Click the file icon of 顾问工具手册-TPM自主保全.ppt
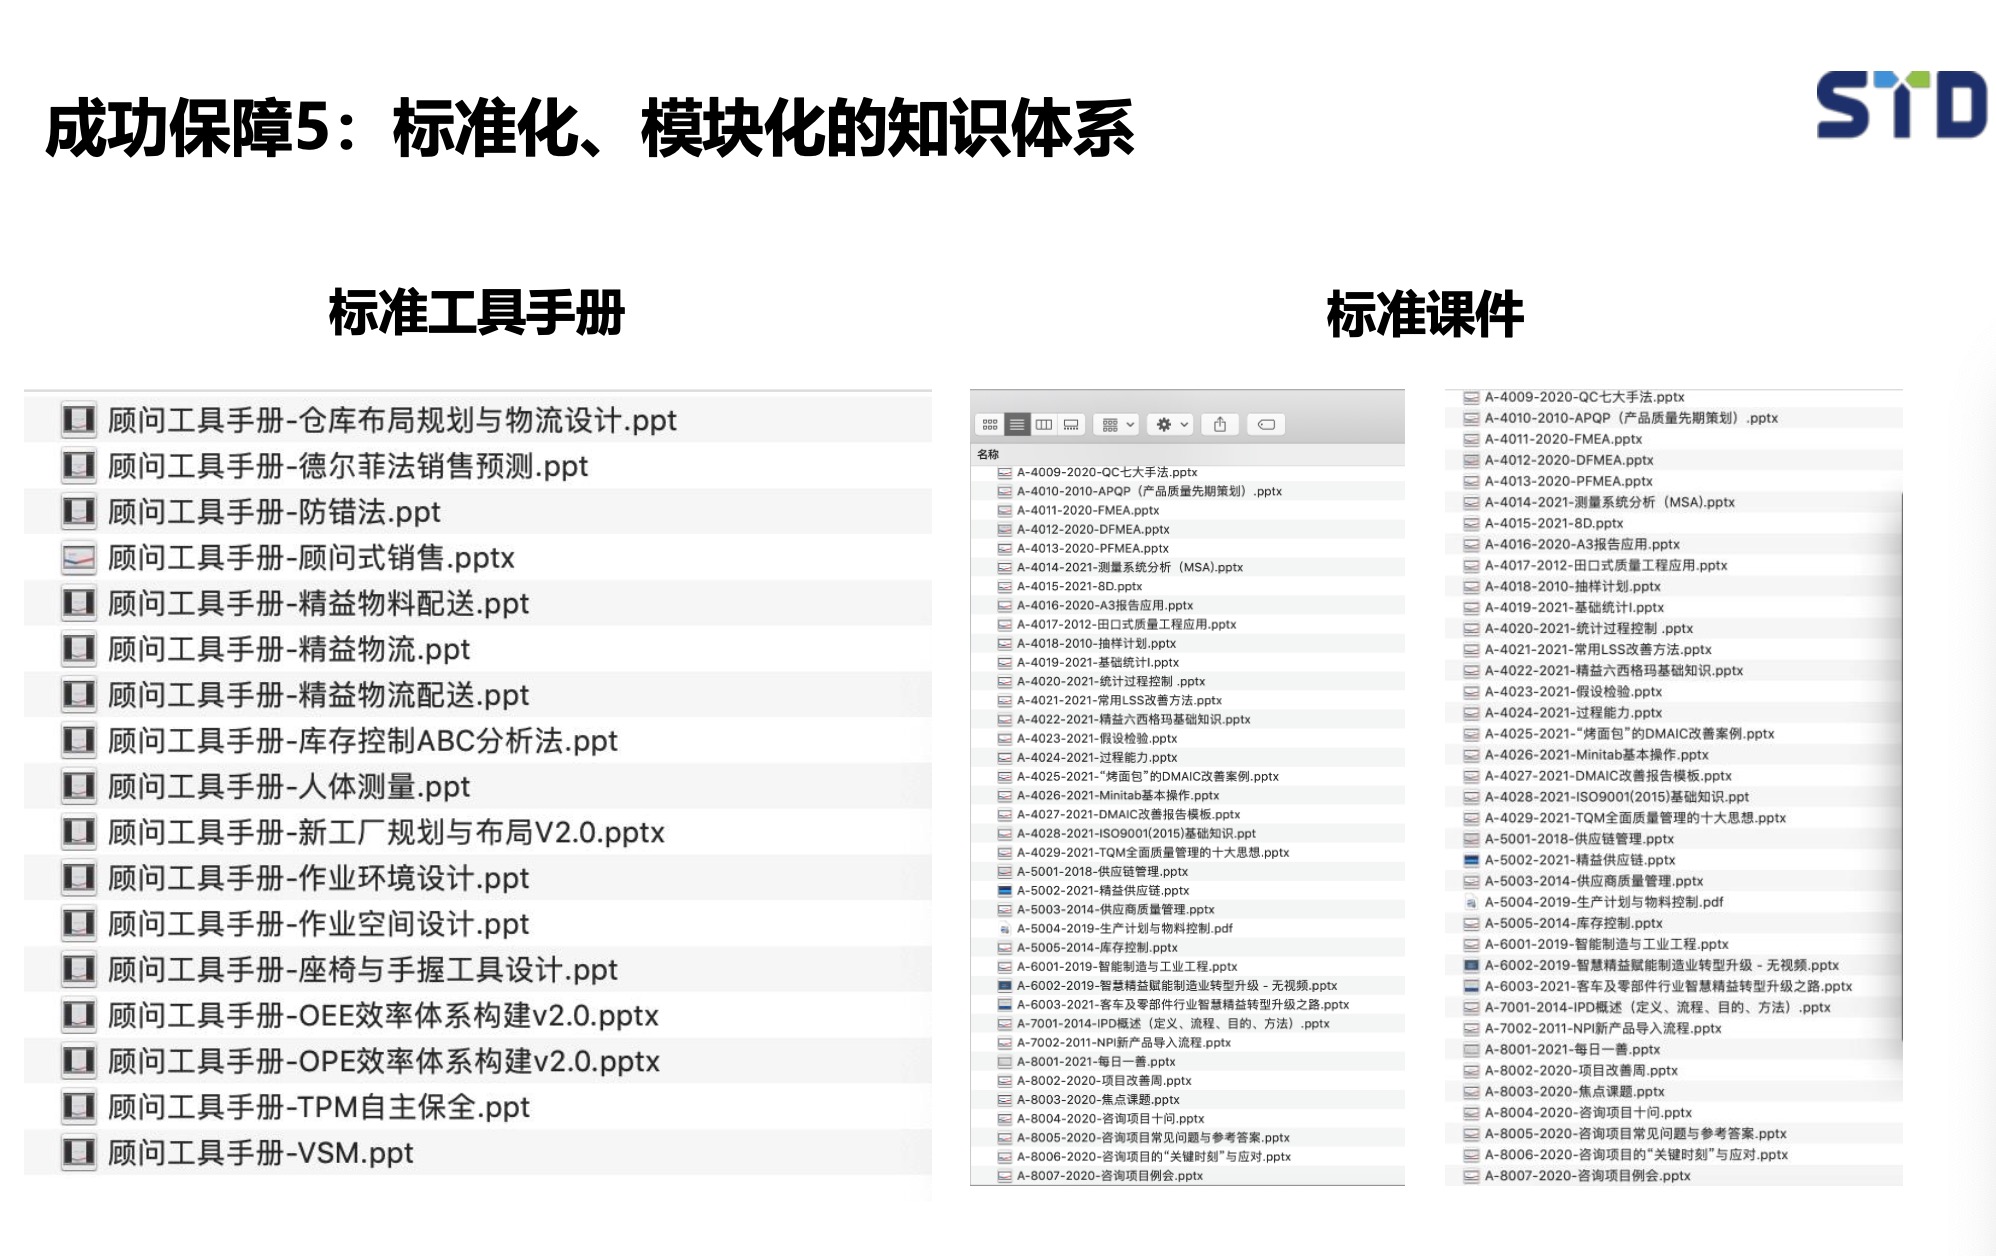1996x1256 pixels. (x=79, y=1107)
